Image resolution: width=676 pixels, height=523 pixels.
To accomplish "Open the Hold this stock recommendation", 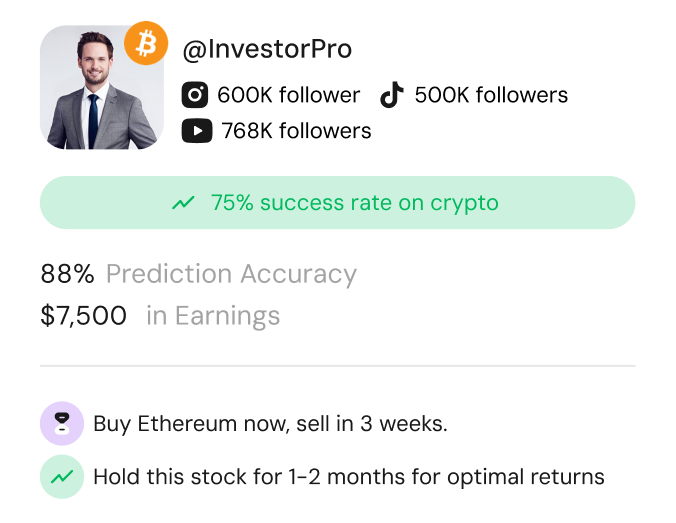I will [x=348, y=477].
